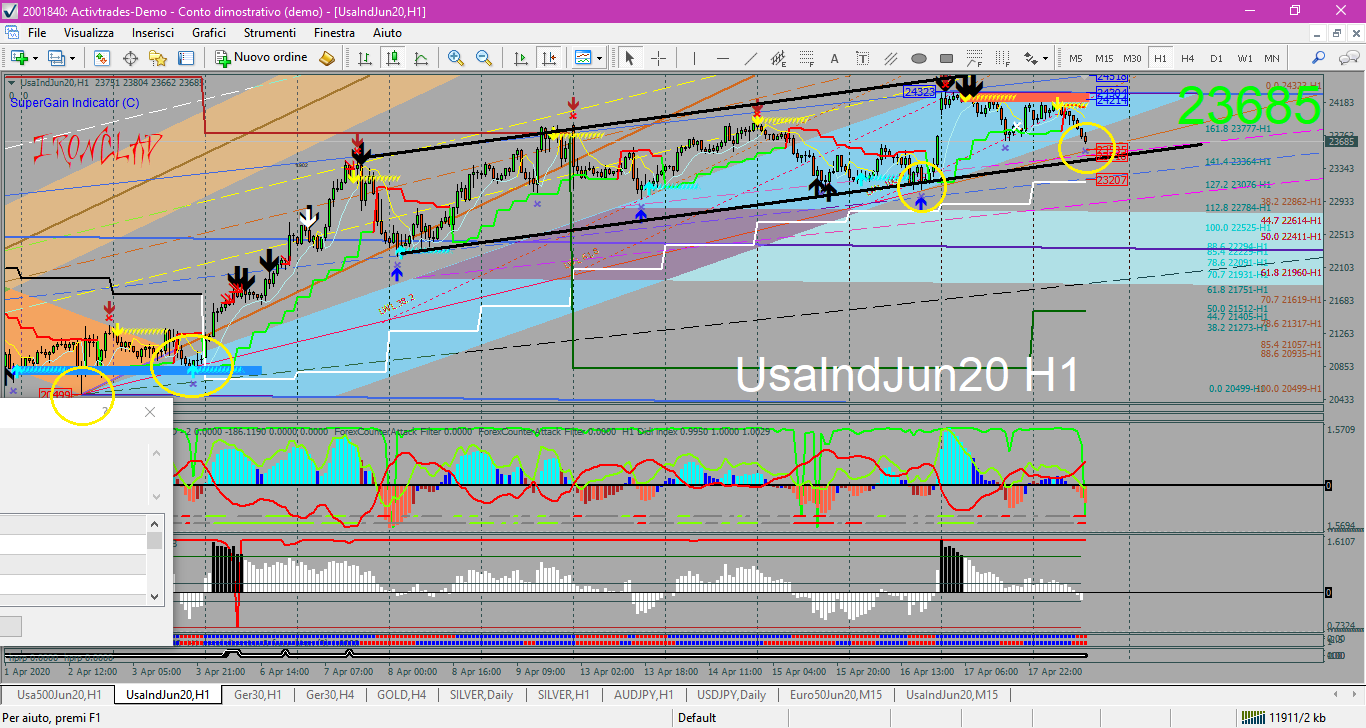Select the text tool letter A
The height and width of the screenshot is (728, 1366).
[x=835, y=58]
